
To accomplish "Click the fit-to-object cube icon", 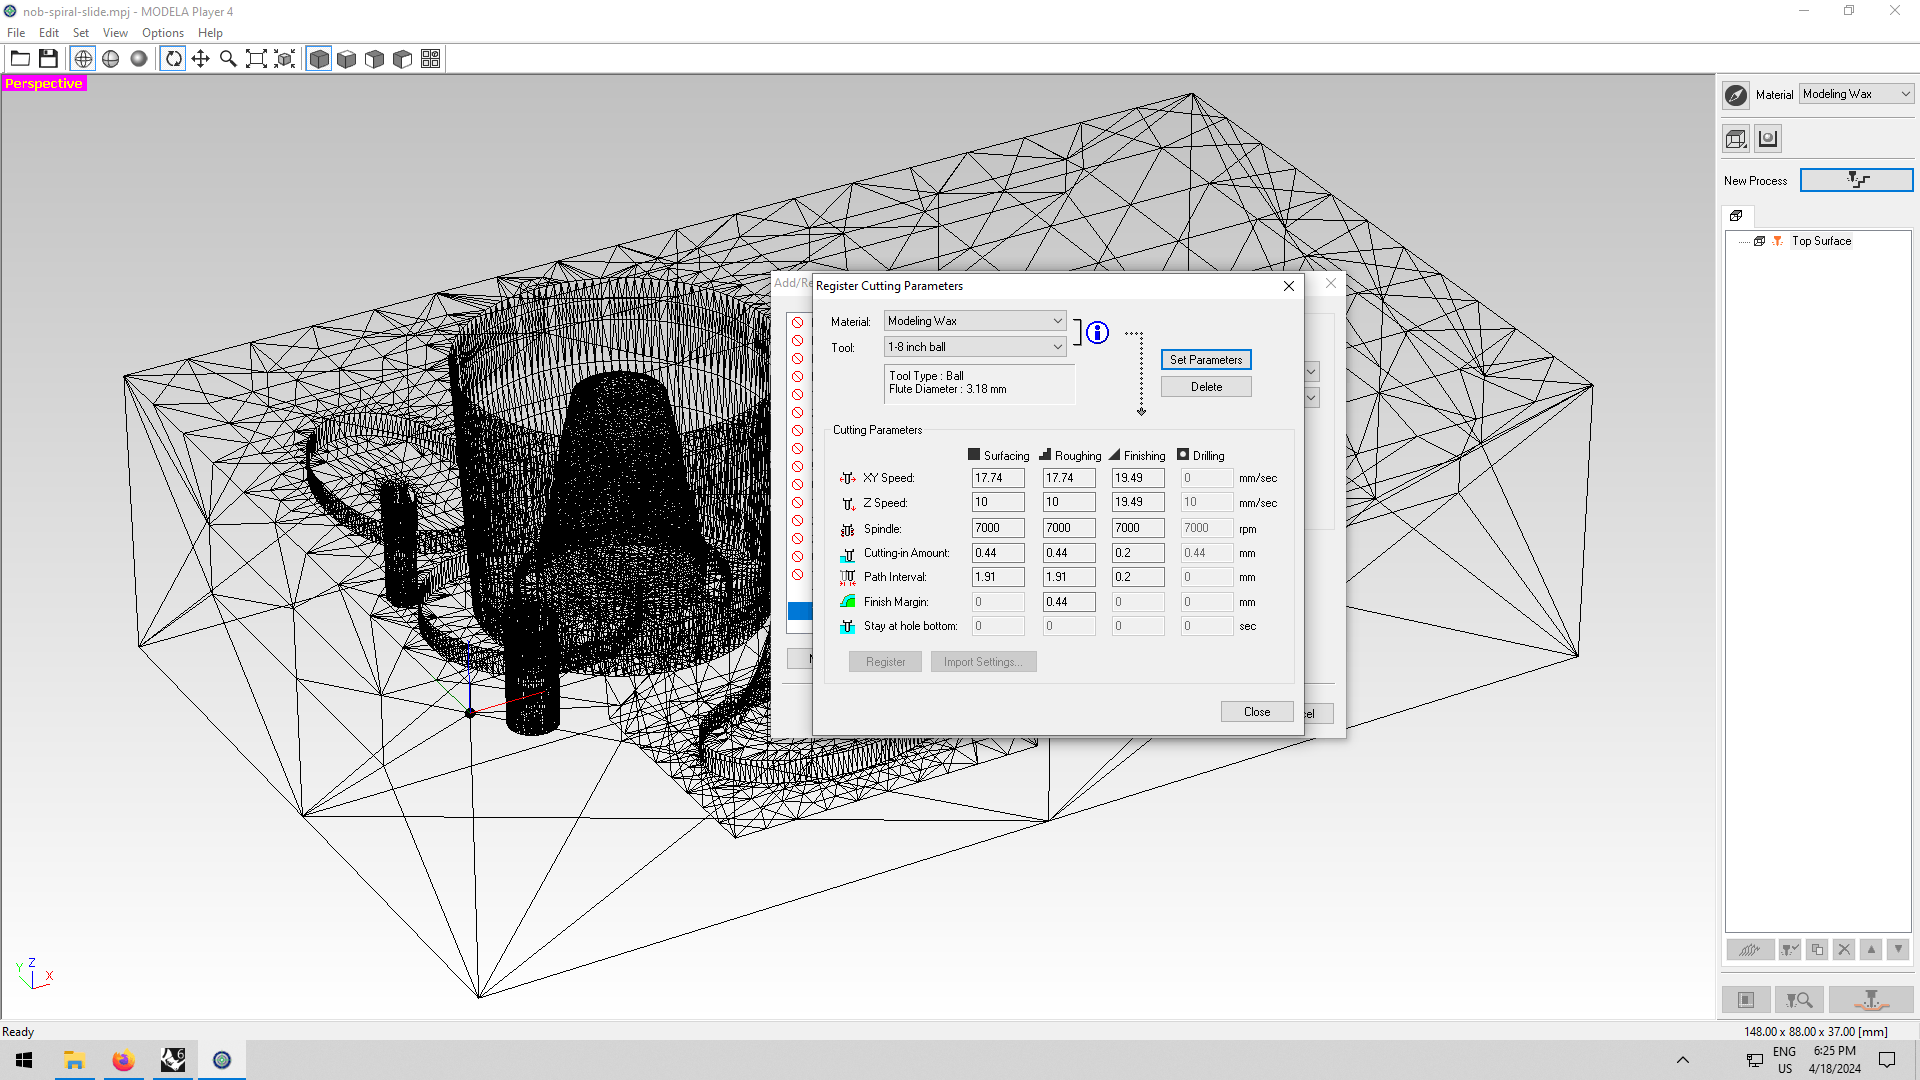I will (x=285, y=59).
